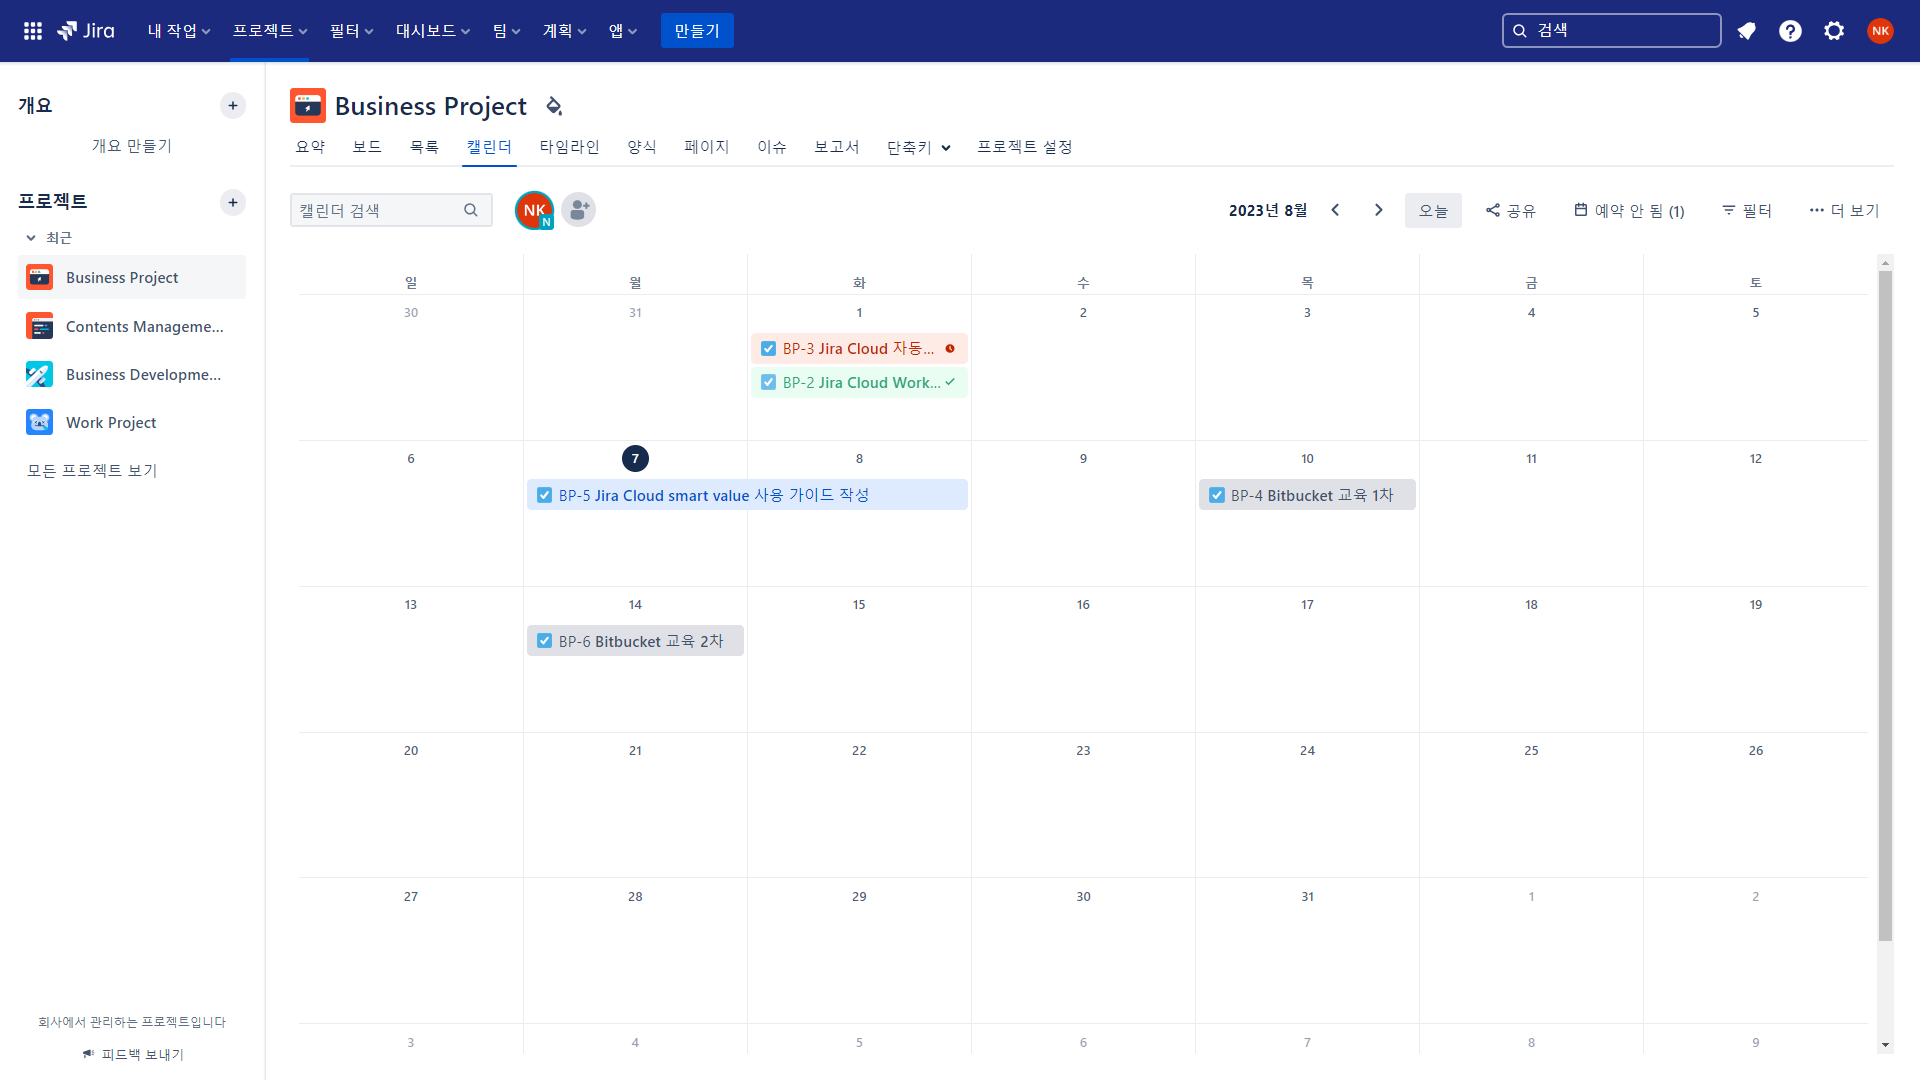Screen dimensions: 1920x1080
Task: Open the BP-4 Bitbucket 교육 1차 event
Action: pyautogui.click(x=1307, y=495)
